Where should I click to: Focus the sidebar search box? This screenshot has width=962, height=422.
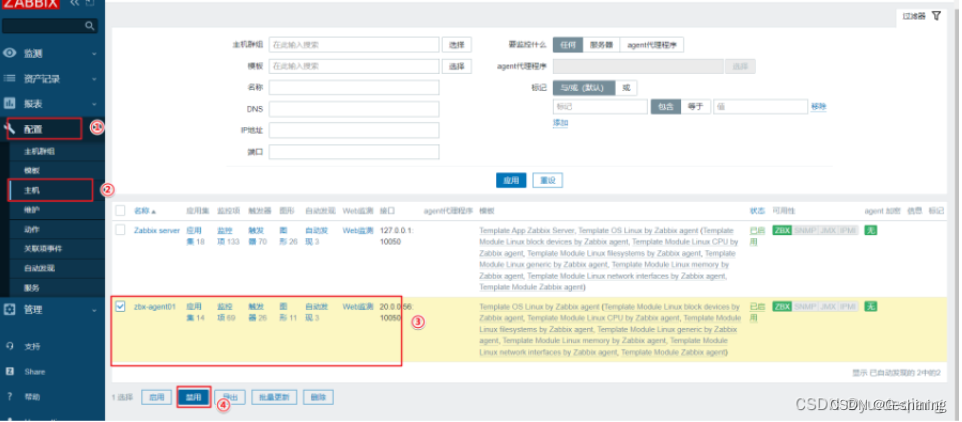tap(49, 26)
